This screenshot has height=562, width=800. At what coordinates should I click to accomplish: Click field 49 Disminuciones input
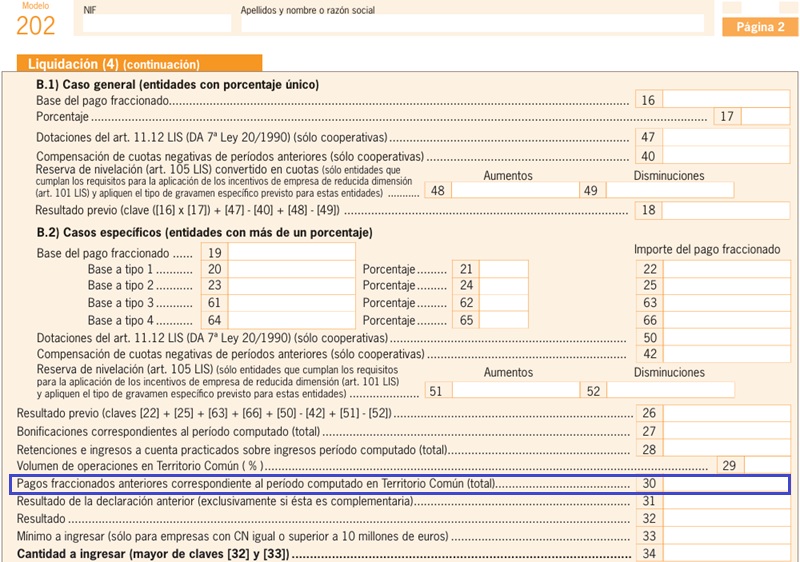click(x=670, y=190)
